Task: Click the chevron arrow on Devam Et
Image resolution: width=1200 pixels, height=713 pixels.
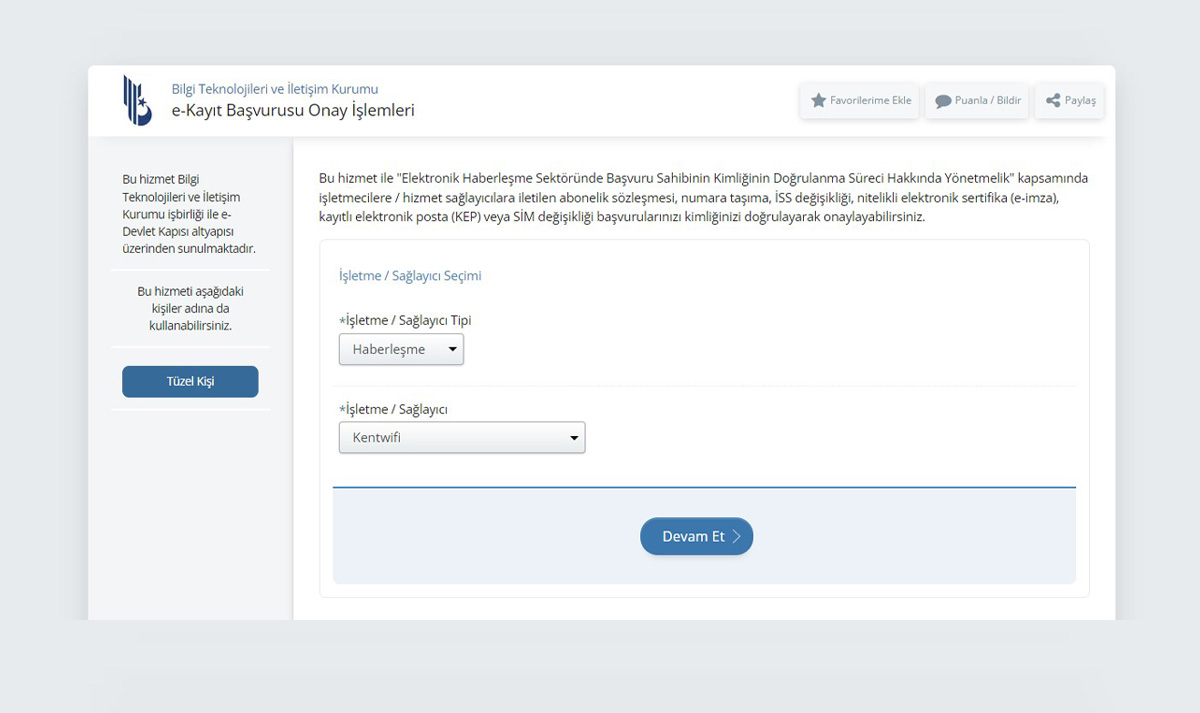Action: click(737, 537)
